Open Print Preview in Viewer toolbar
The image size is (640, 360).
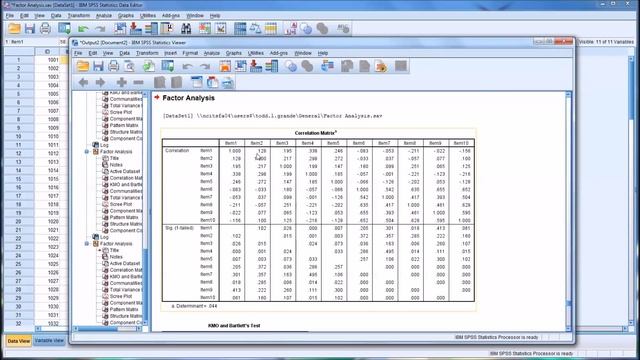[x=129, y=66]
